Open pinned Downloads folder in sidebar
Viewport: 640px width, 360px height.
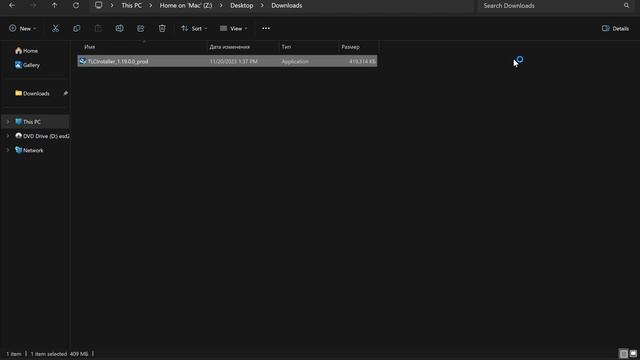[x=32, y=93]
